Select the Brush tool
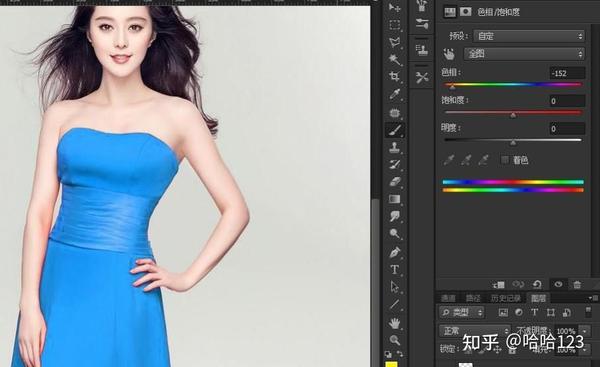This screenshot has height=367, width=600. click(394, 130)
